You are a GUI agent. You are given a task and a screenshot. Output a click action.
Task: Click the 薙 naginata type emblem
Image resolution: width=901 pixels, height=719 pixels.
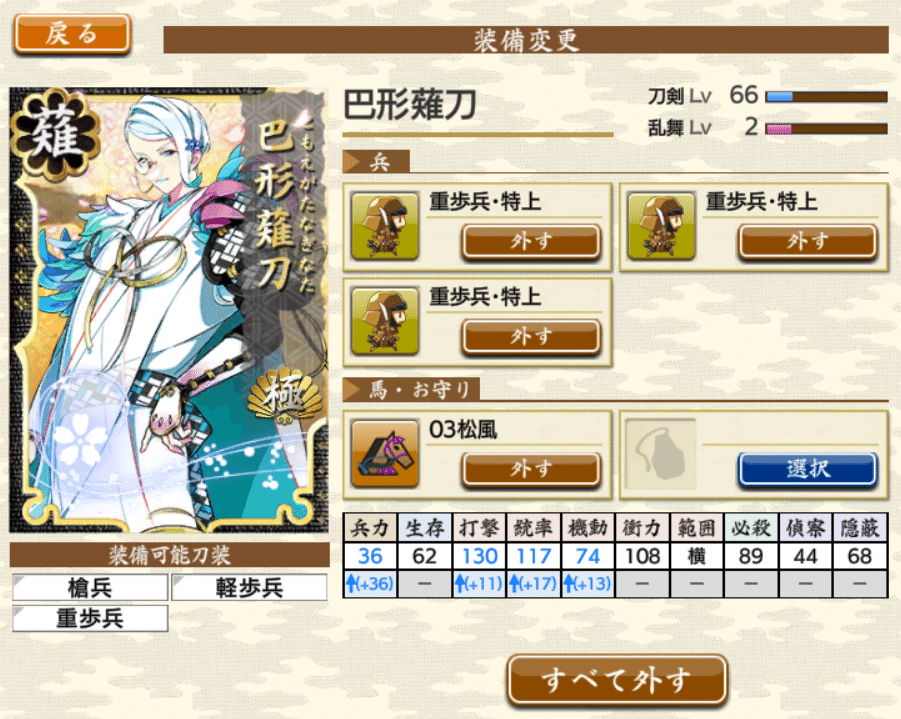(56, 134)
